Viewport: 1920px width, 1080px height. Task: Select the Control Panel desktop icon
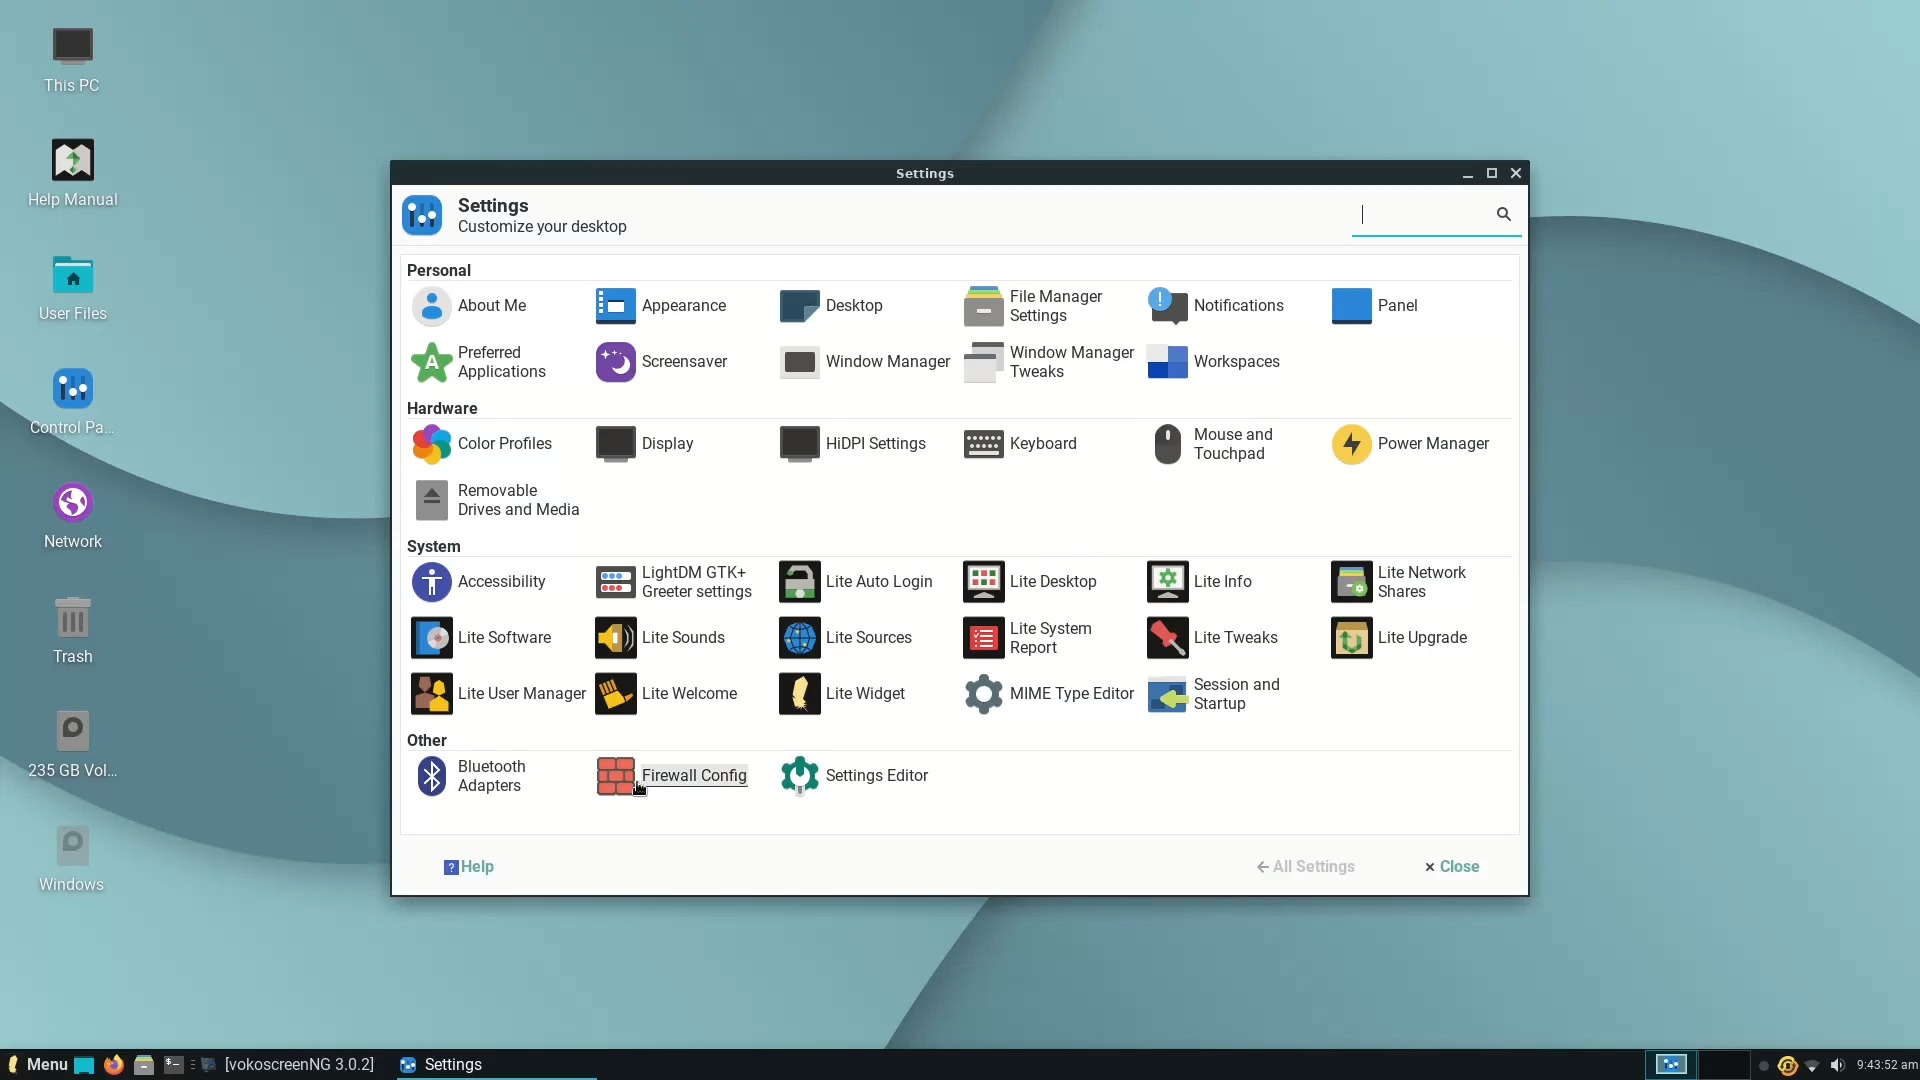click(72, 403)
